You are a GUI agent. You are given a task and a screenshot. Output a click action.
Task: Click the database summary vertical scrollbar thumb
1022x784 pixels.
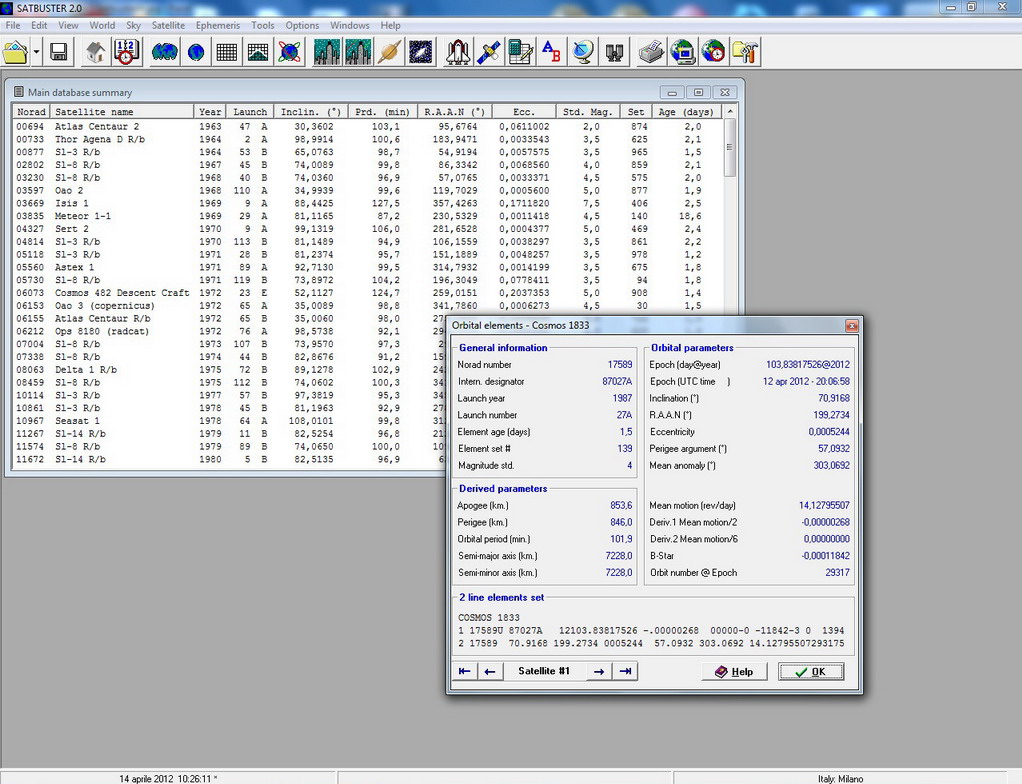[730, 147]
